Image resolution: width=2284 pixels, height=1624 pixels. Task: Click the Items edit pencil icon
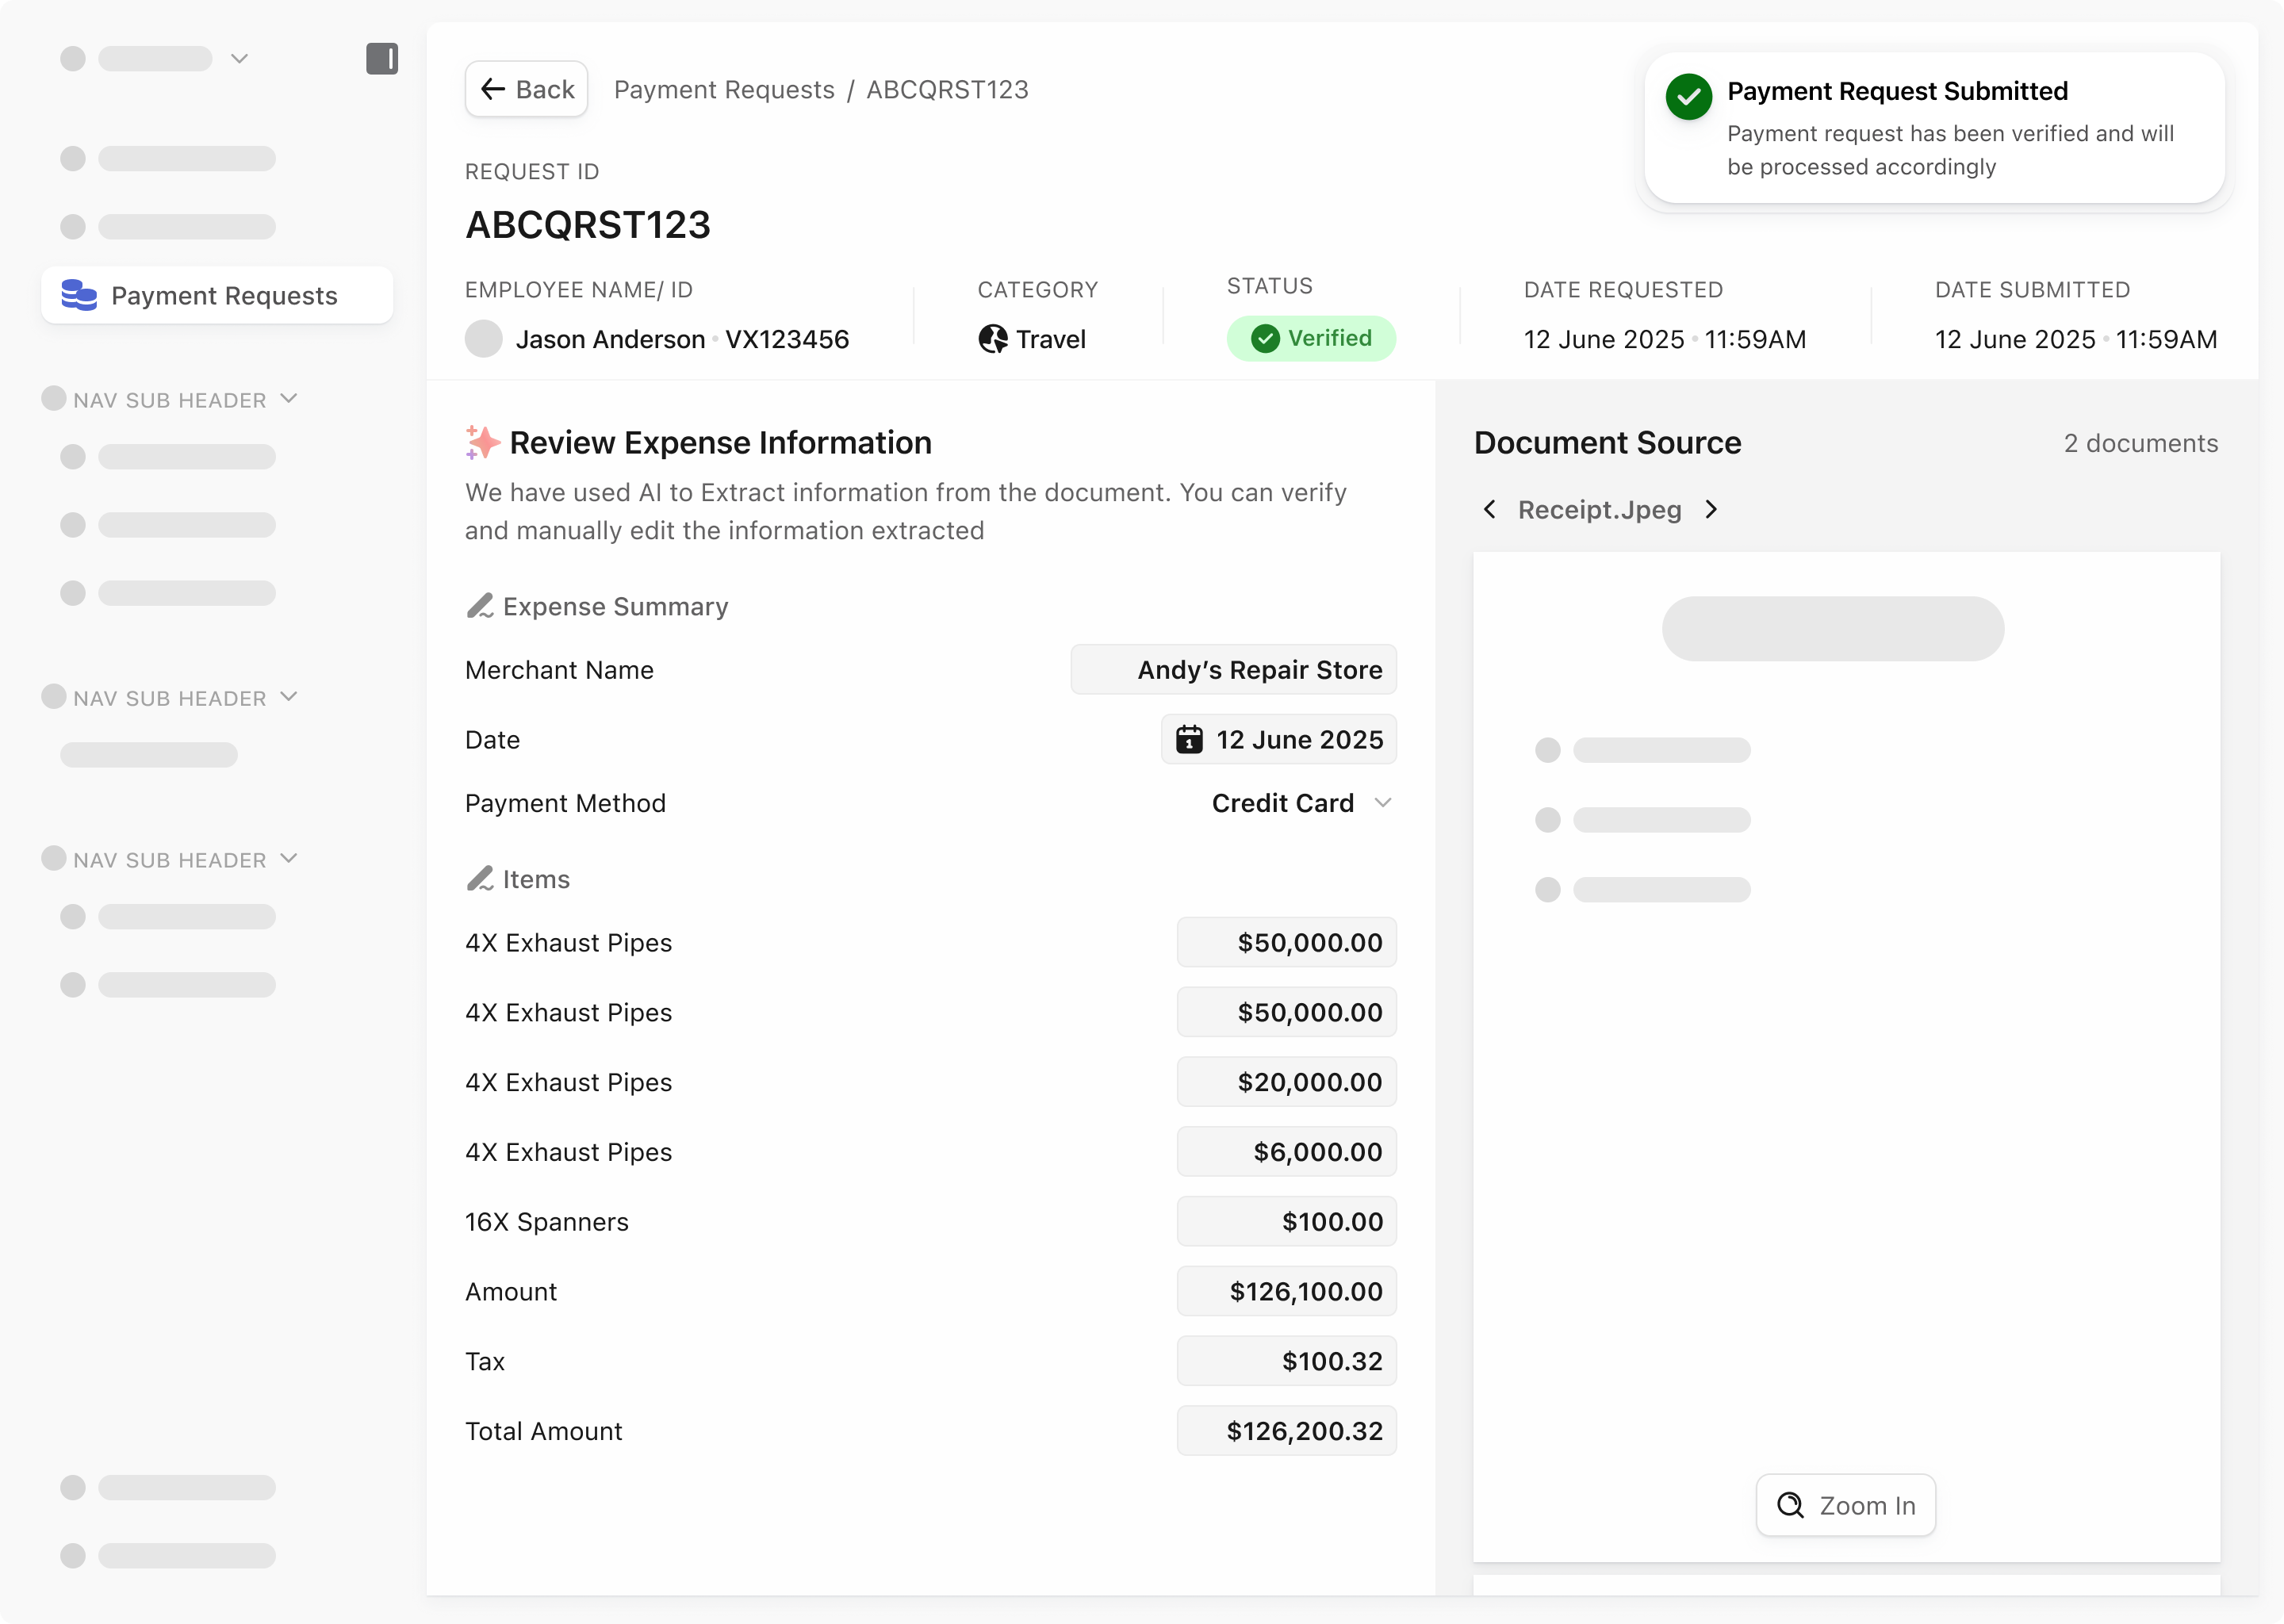(480, 879)
